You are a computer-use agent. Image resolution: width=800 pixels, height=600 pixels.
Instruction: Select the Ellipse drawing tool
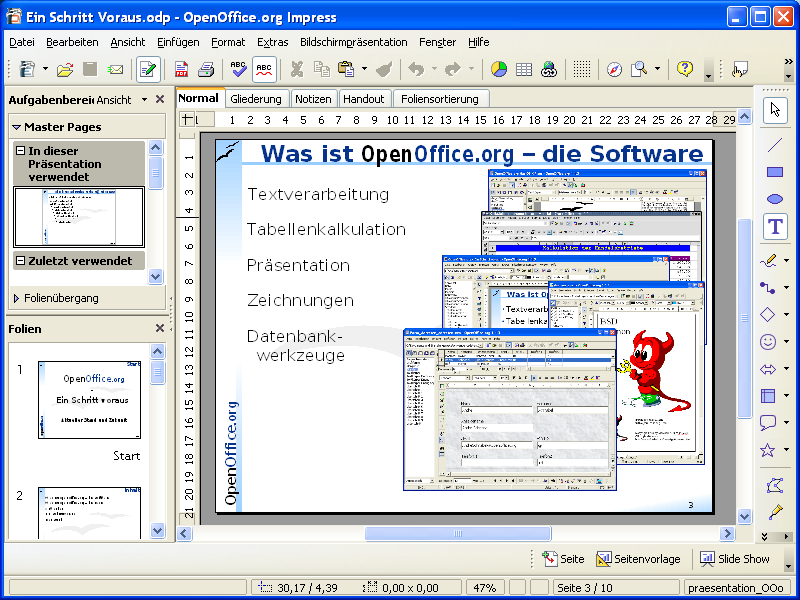pyautogui.click(x=775, y=199)
